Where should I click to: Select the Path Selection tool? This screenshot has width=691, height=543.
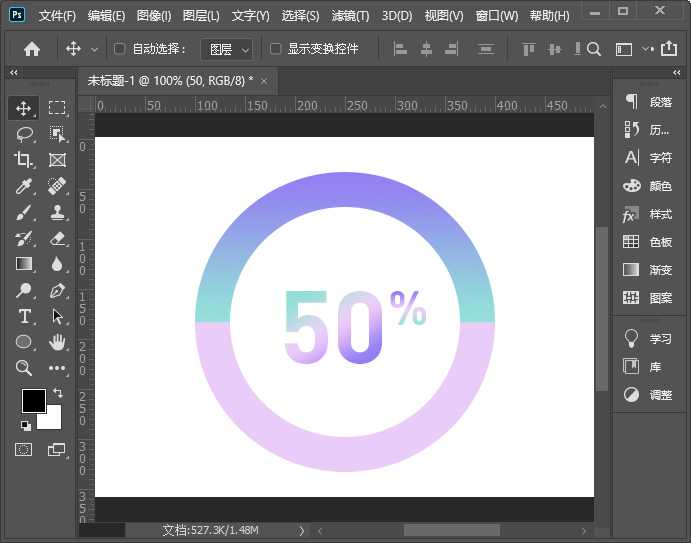click(x=57, y=316)
